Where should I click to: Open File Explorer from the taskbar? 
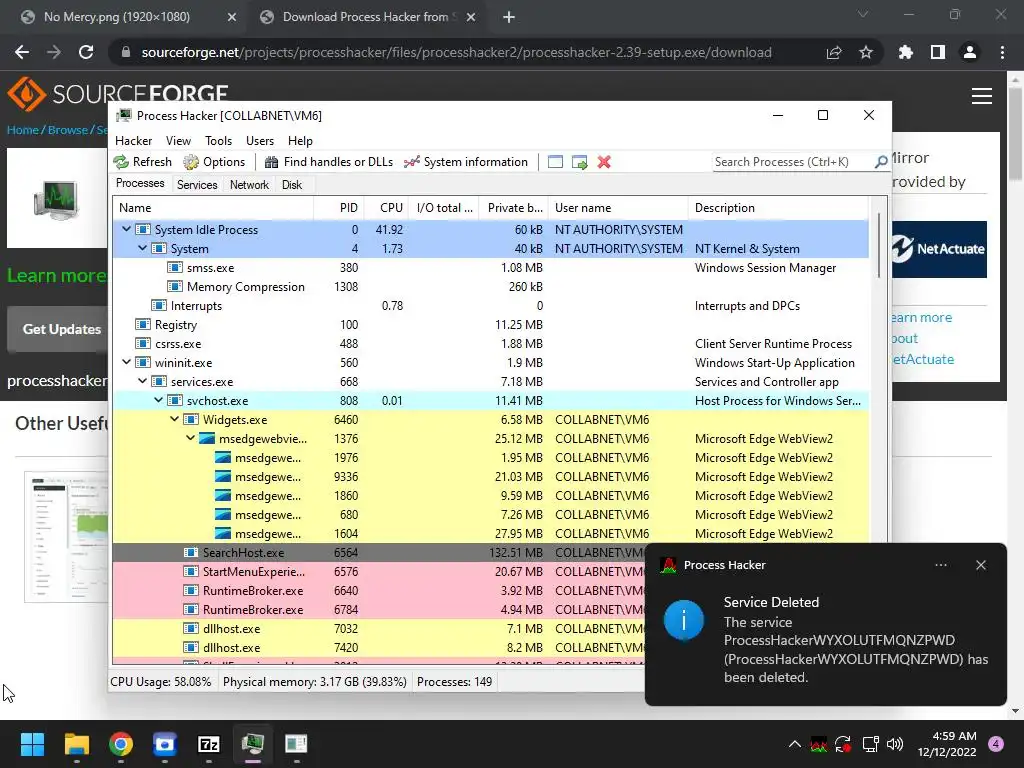point(76,744)
